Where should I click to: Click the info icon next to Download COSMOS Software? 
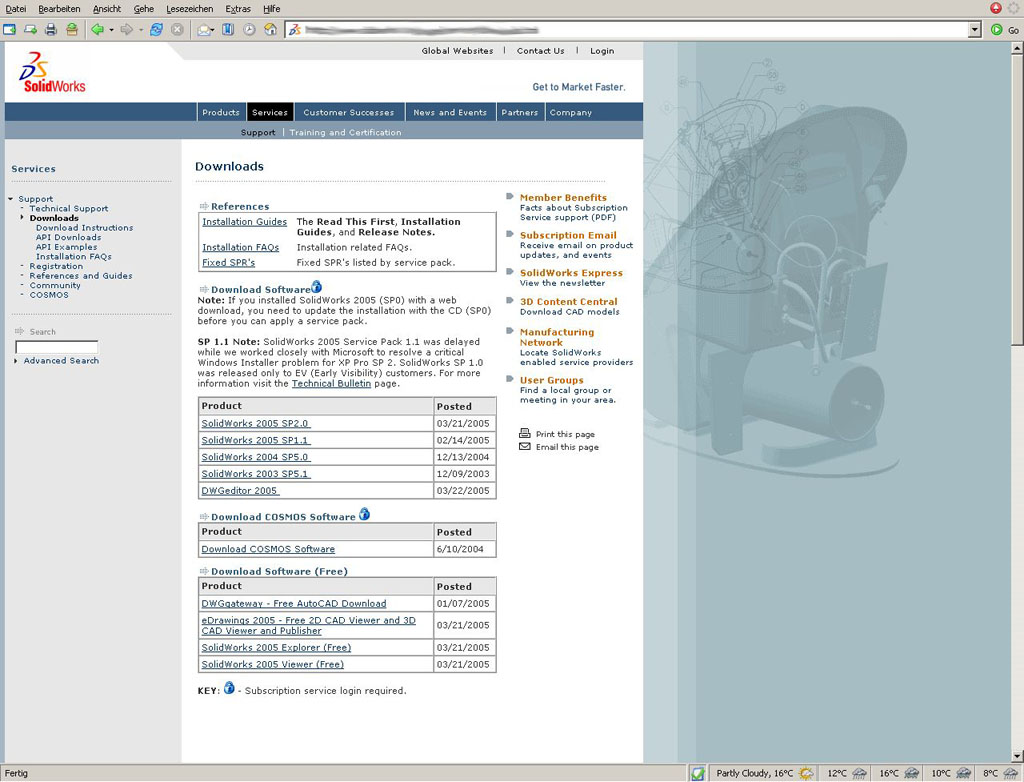364,514
